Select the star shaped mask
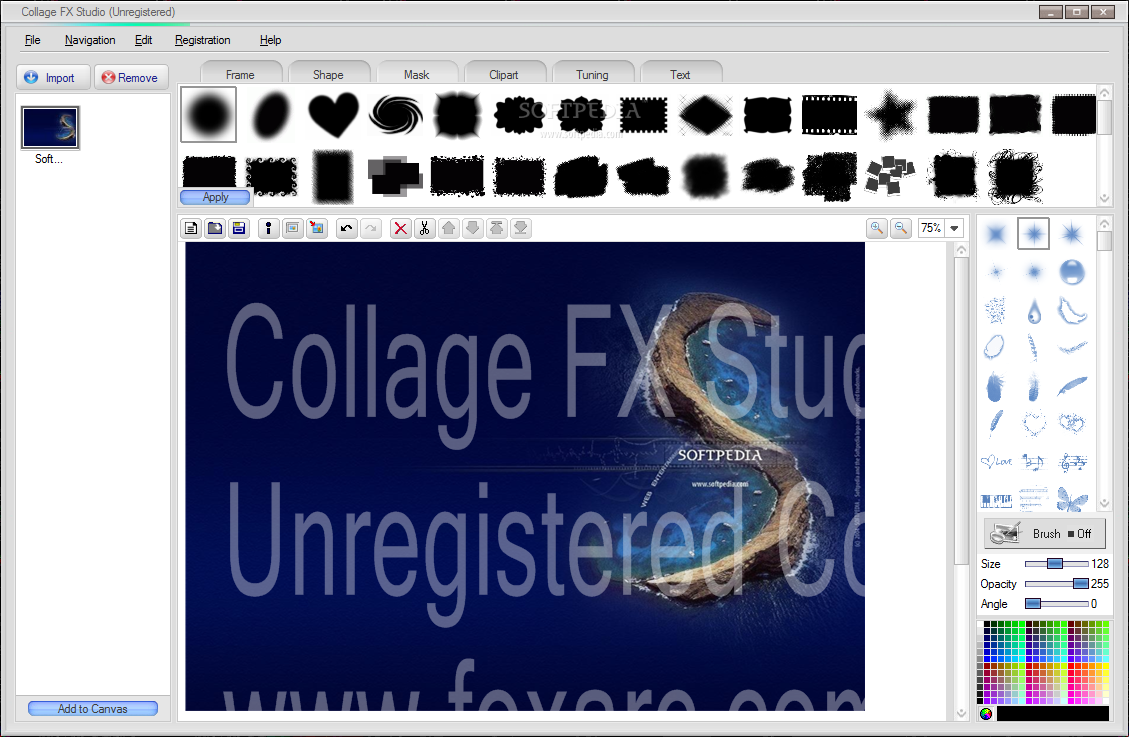The height and width of the screenshot is (737, 1129). coord(891,114)
